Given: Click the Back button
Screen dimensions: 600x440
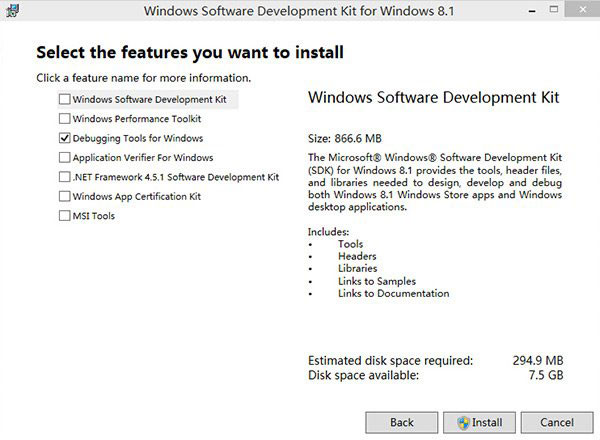Looking at the screenshot, I should (x=402, y=422).
